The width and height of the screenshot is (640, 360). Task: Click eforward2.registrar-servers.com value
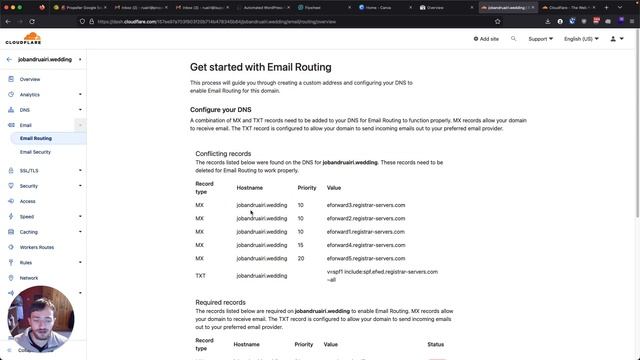(x=366, y=218)
